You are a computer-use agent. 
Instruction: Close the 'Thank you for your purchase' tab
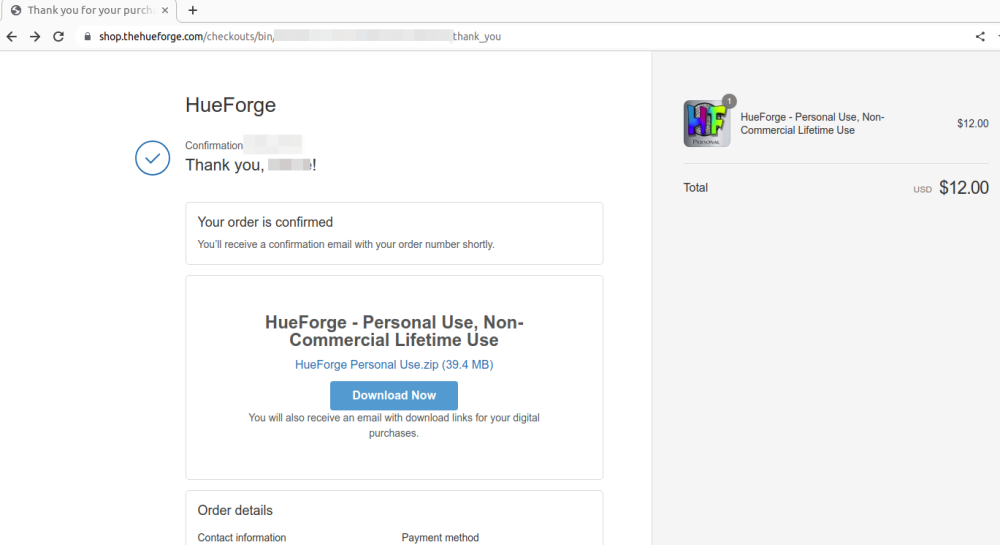(165, 10)
